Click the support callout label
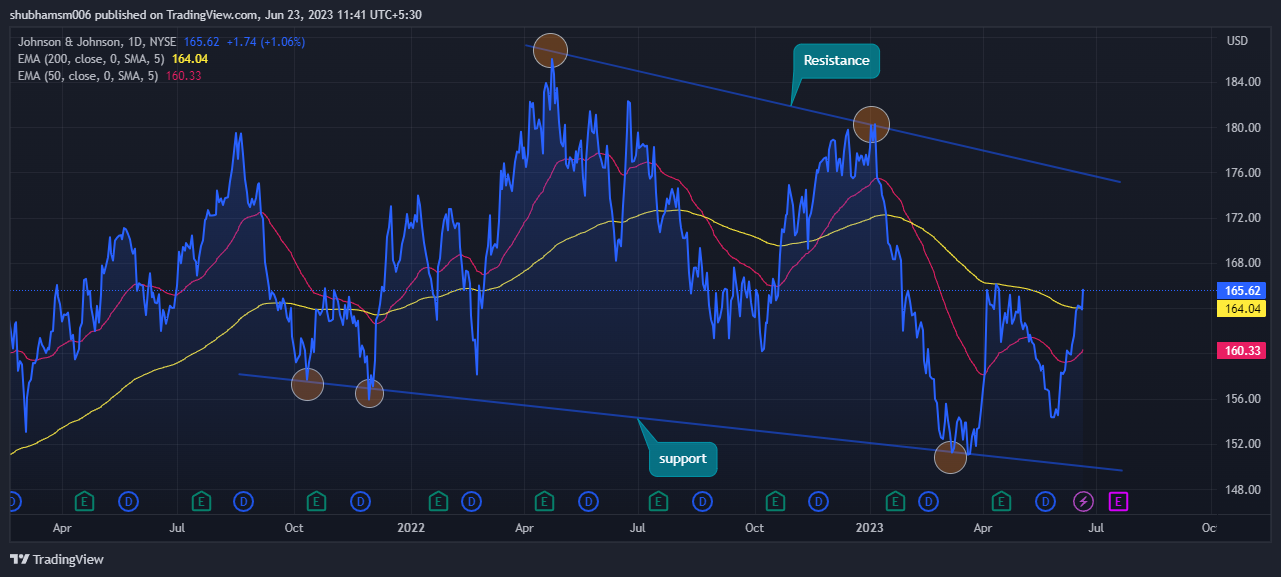Image resolution: width=1281 pixels, height=577 pixels. 683,459
